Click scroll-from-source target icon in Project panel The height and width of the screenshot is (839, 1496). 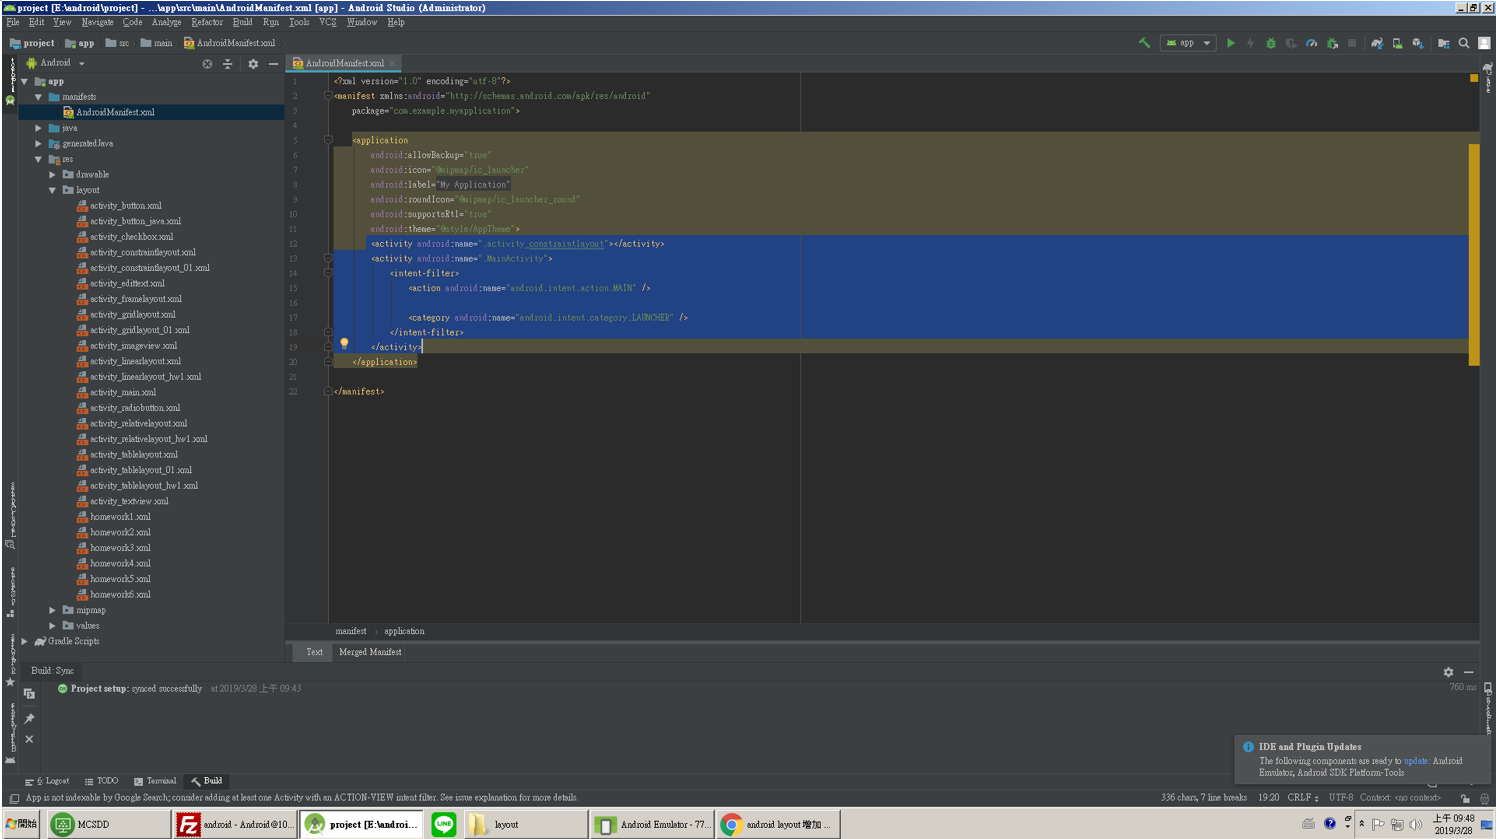click(207, 63)
